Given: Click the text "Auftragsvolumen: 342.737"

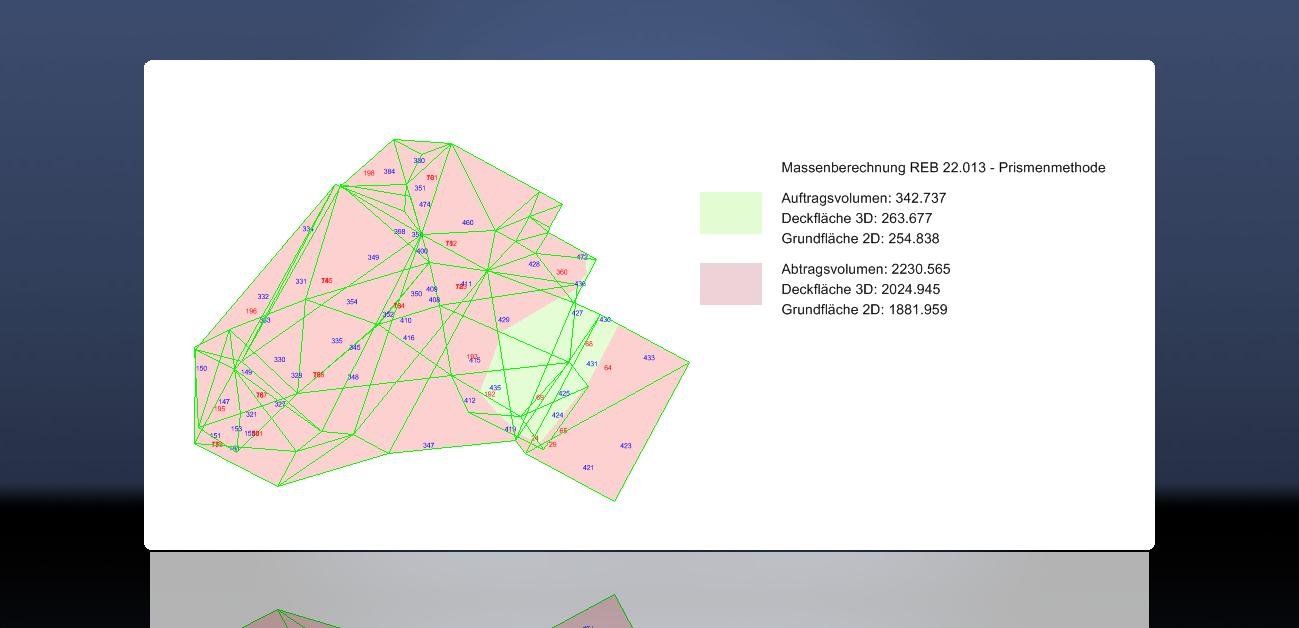Looking at the screenshot, I should 863,198.
